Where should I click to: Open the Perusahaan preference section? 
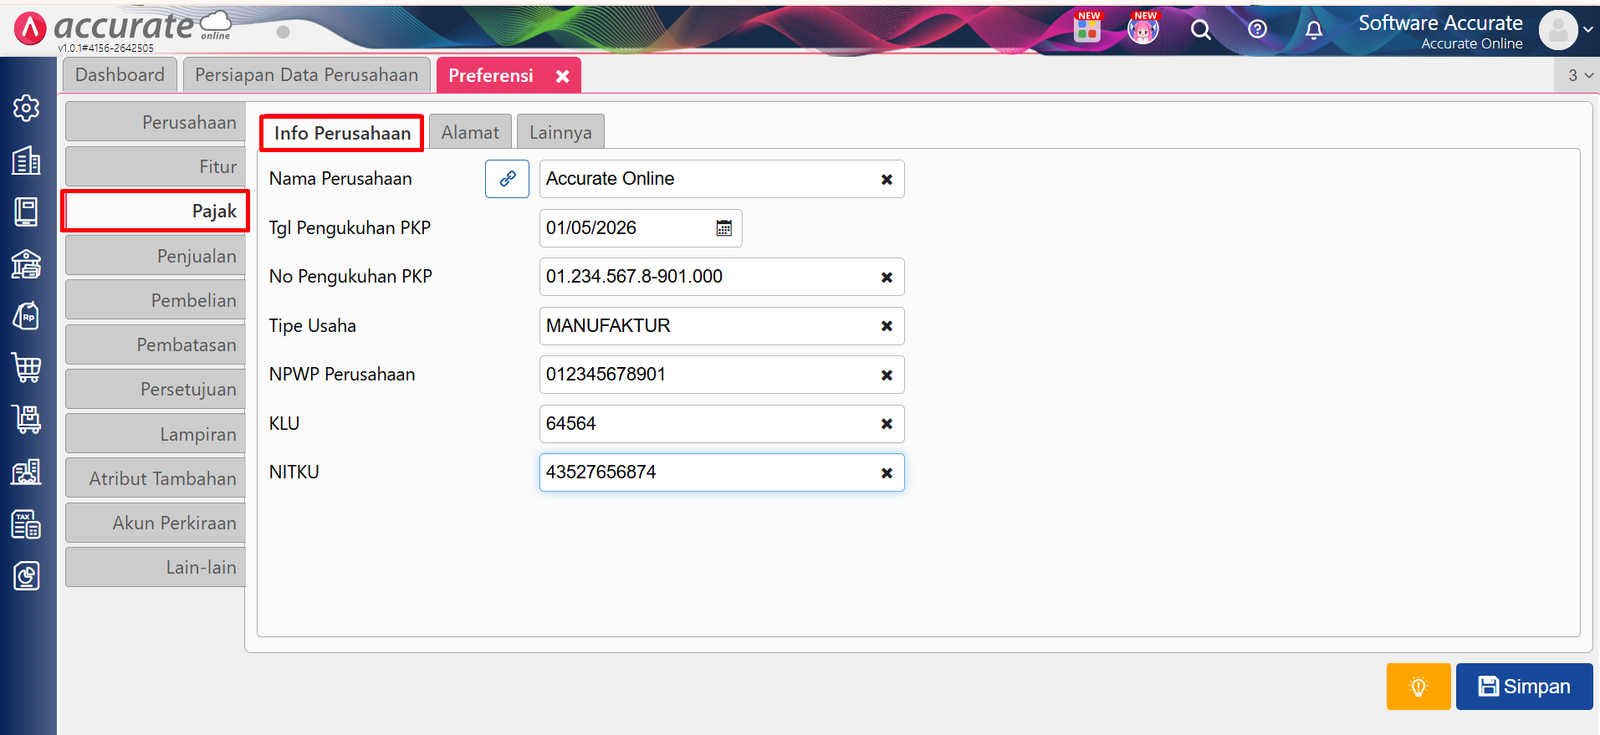pyautogui.click(x=155, y=122)
